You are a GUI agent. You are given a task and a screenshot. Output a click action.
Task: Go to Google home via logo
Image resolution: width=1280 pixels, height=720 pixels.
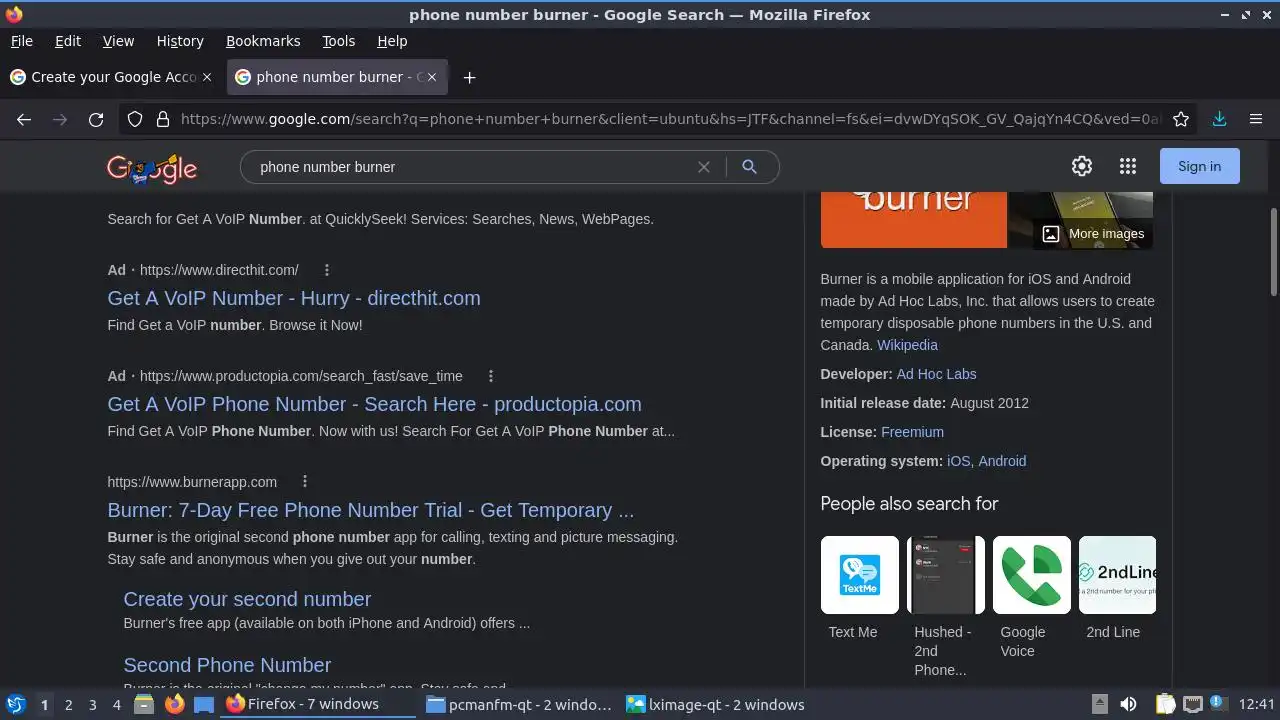pos(152,168)
